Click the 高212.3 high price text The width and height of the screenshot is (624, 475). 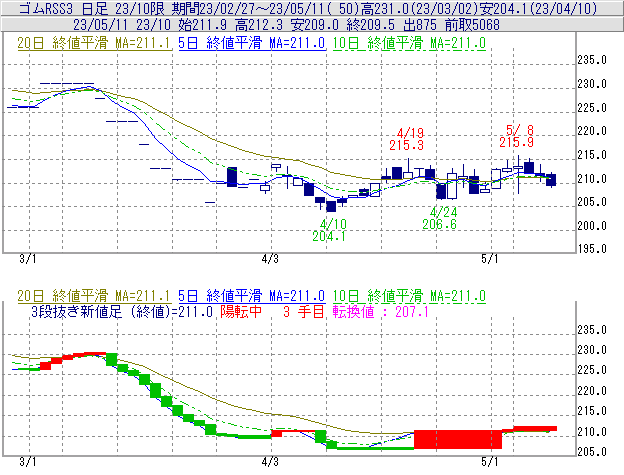[259, 25]
